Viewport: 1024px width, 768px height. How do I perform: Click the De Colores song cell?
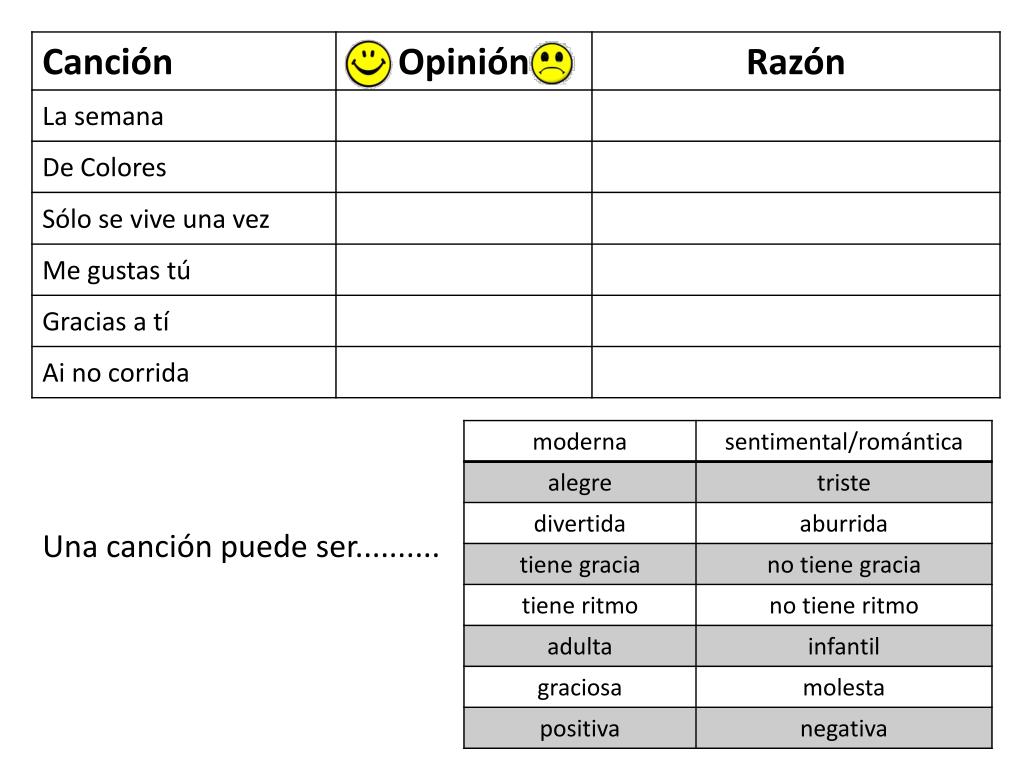tap(184, 167)
